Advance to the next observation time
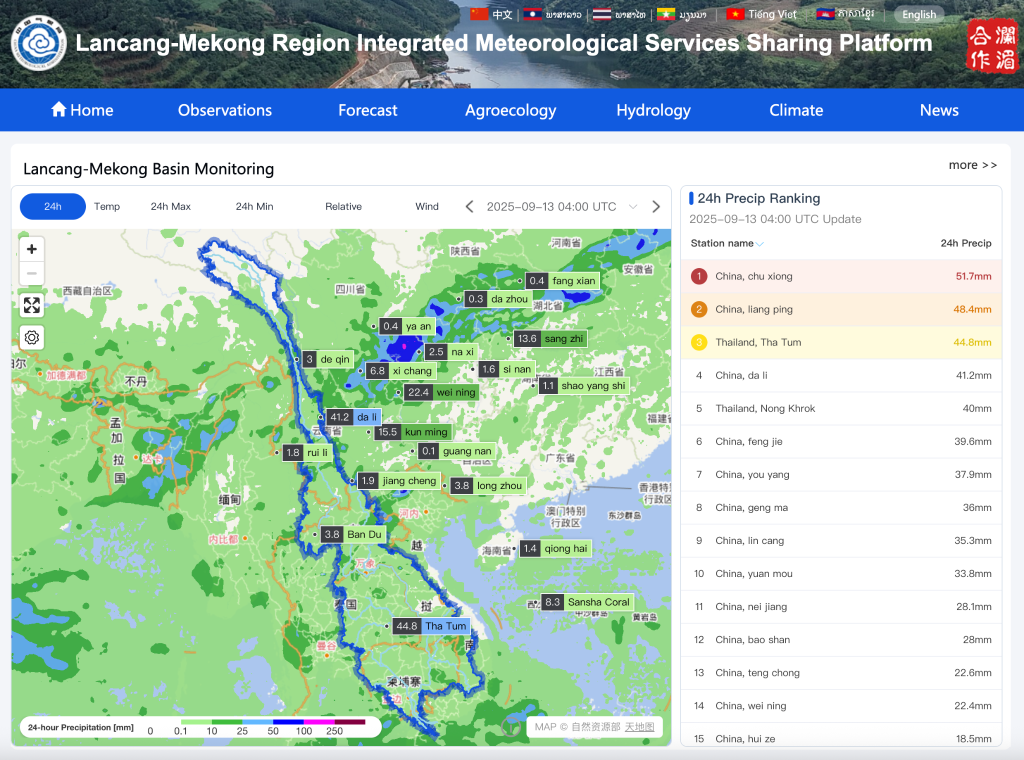The width and height of the screenshot is (1024, 760). 656,207
